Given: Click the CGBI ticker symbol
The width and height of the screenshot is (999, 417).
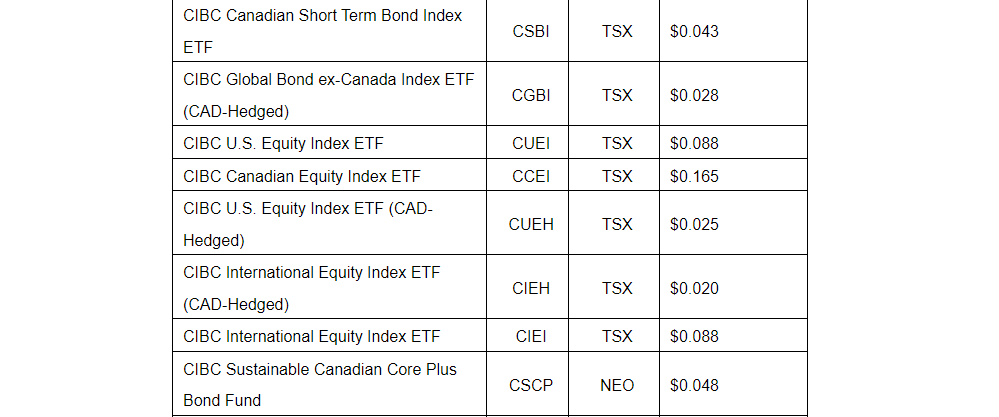Looking at the screenshot, I should coord(530,95).
